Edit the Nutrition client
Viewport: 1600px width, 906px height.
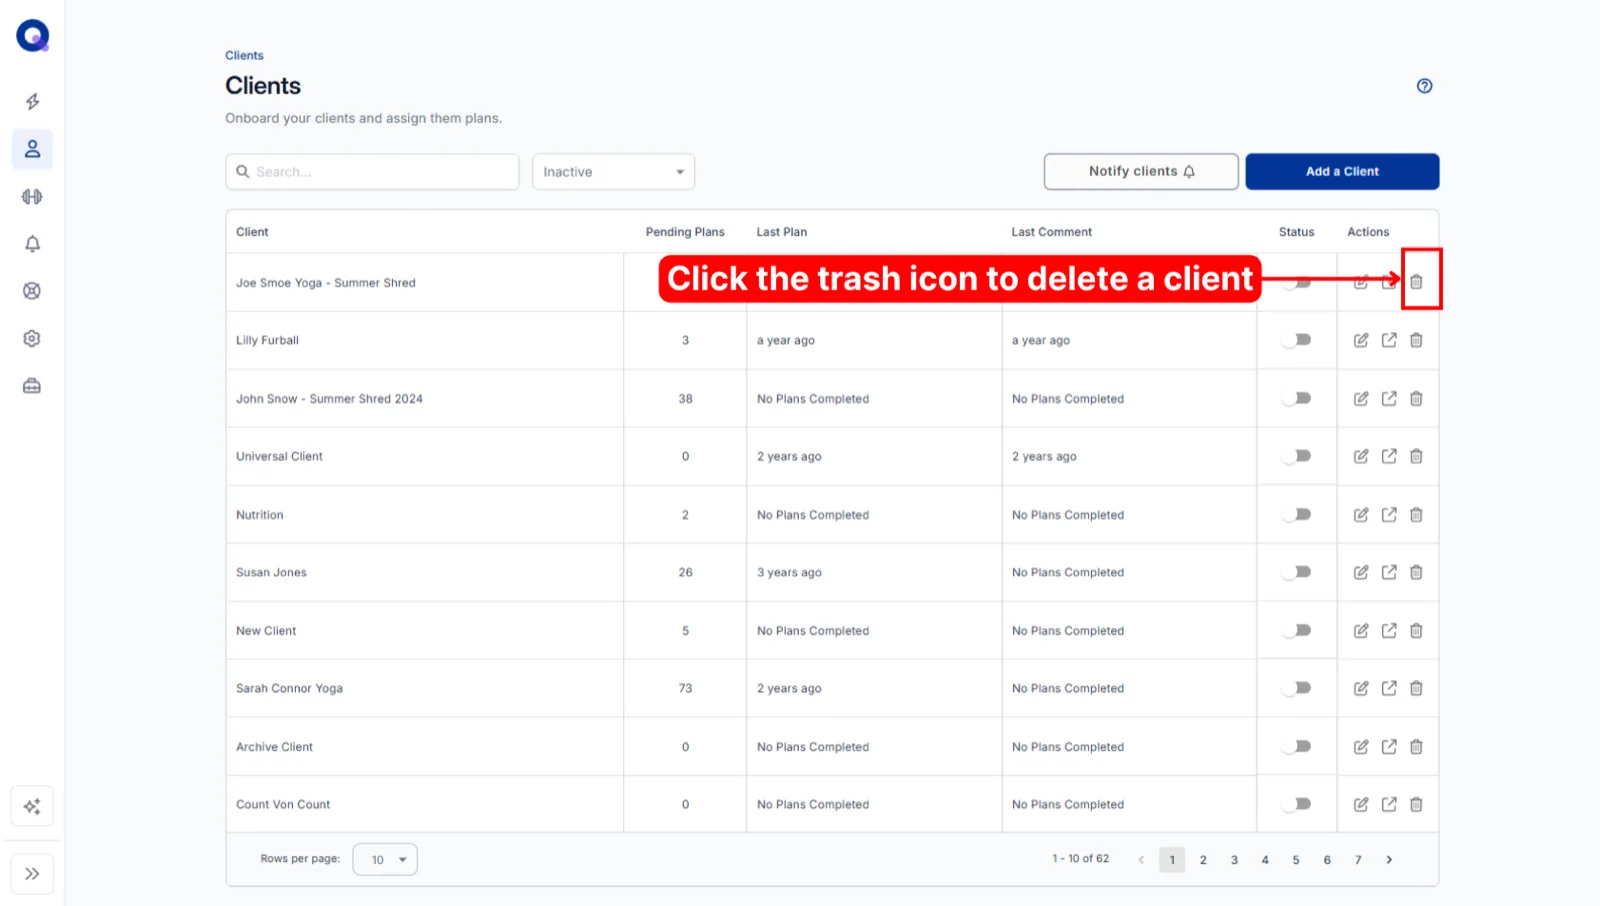(x=1361, y=515)
